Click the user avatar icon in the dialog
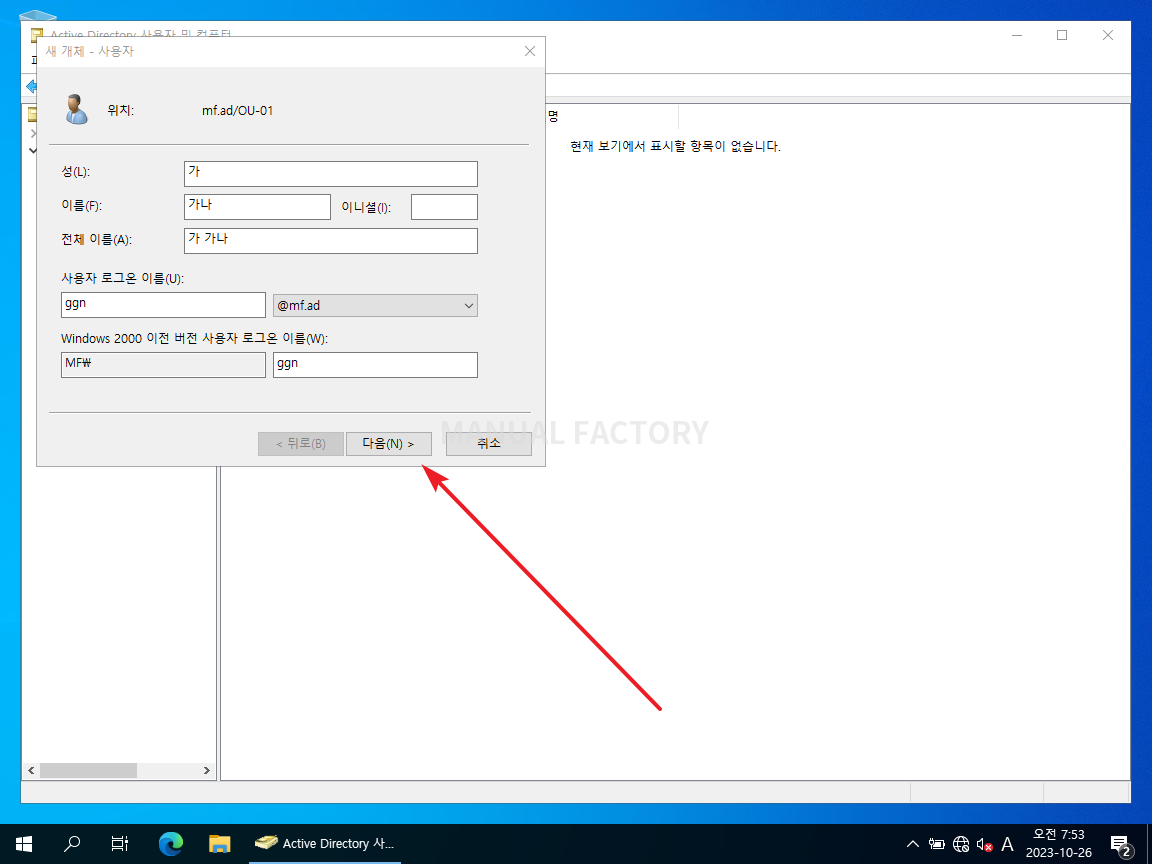 (76, 109)
